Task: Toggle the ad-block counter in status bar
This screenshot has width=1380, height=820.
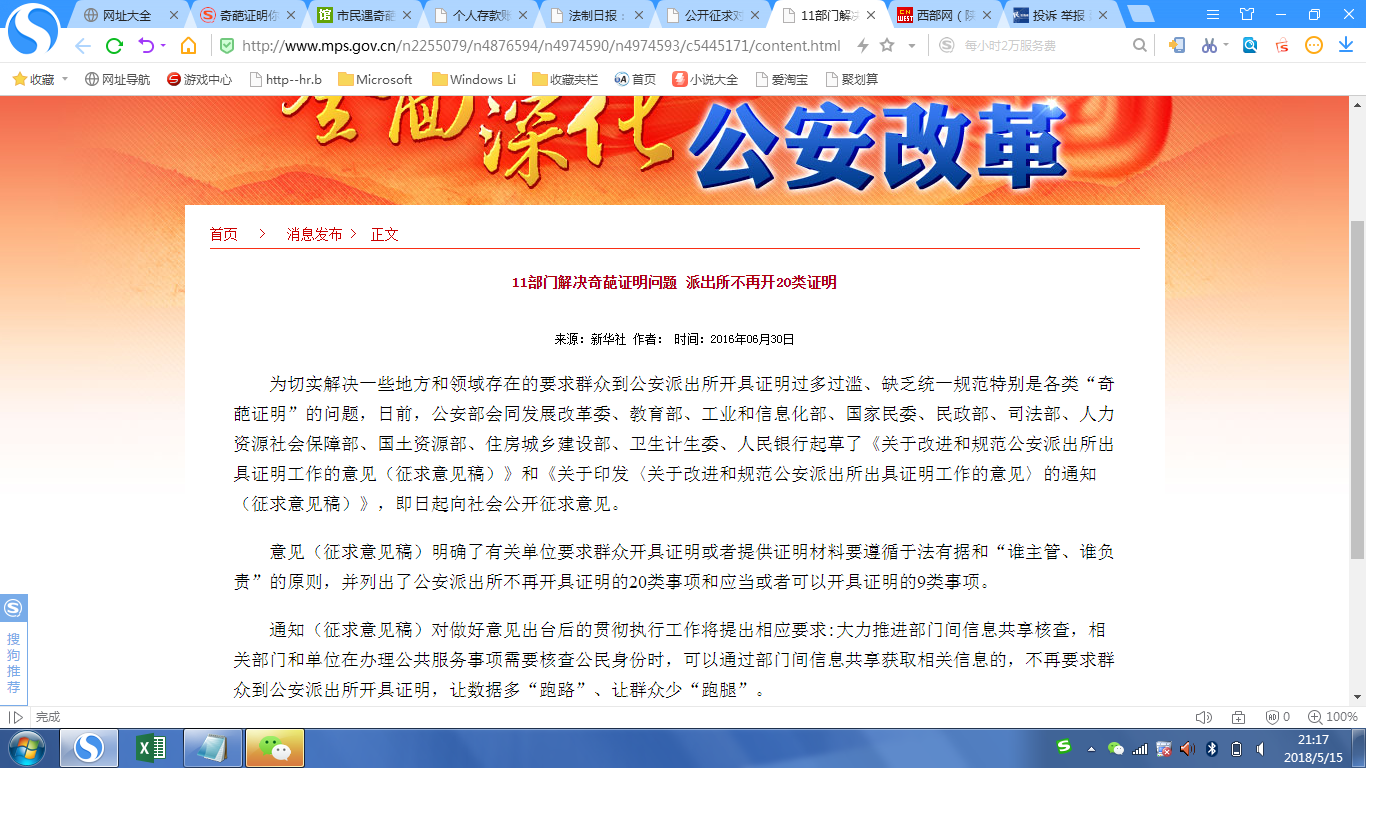Action: point(1277,717)
